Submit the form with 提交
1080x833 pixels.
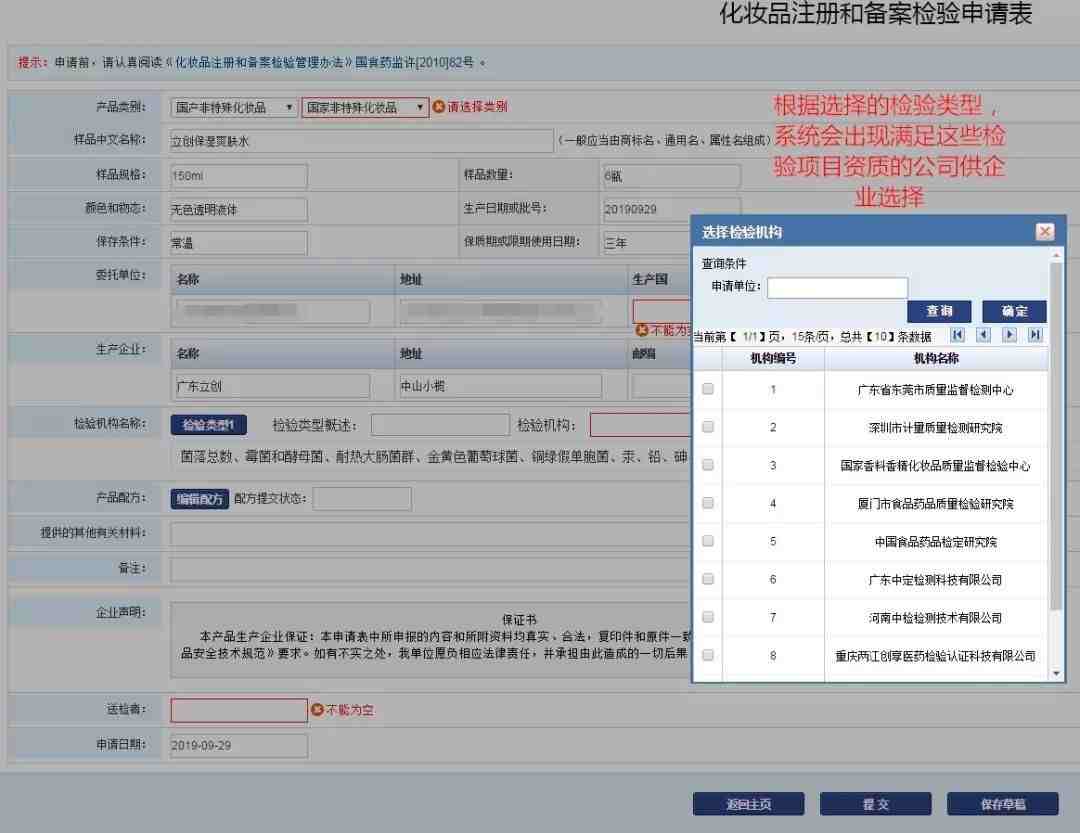click(875, 804)
